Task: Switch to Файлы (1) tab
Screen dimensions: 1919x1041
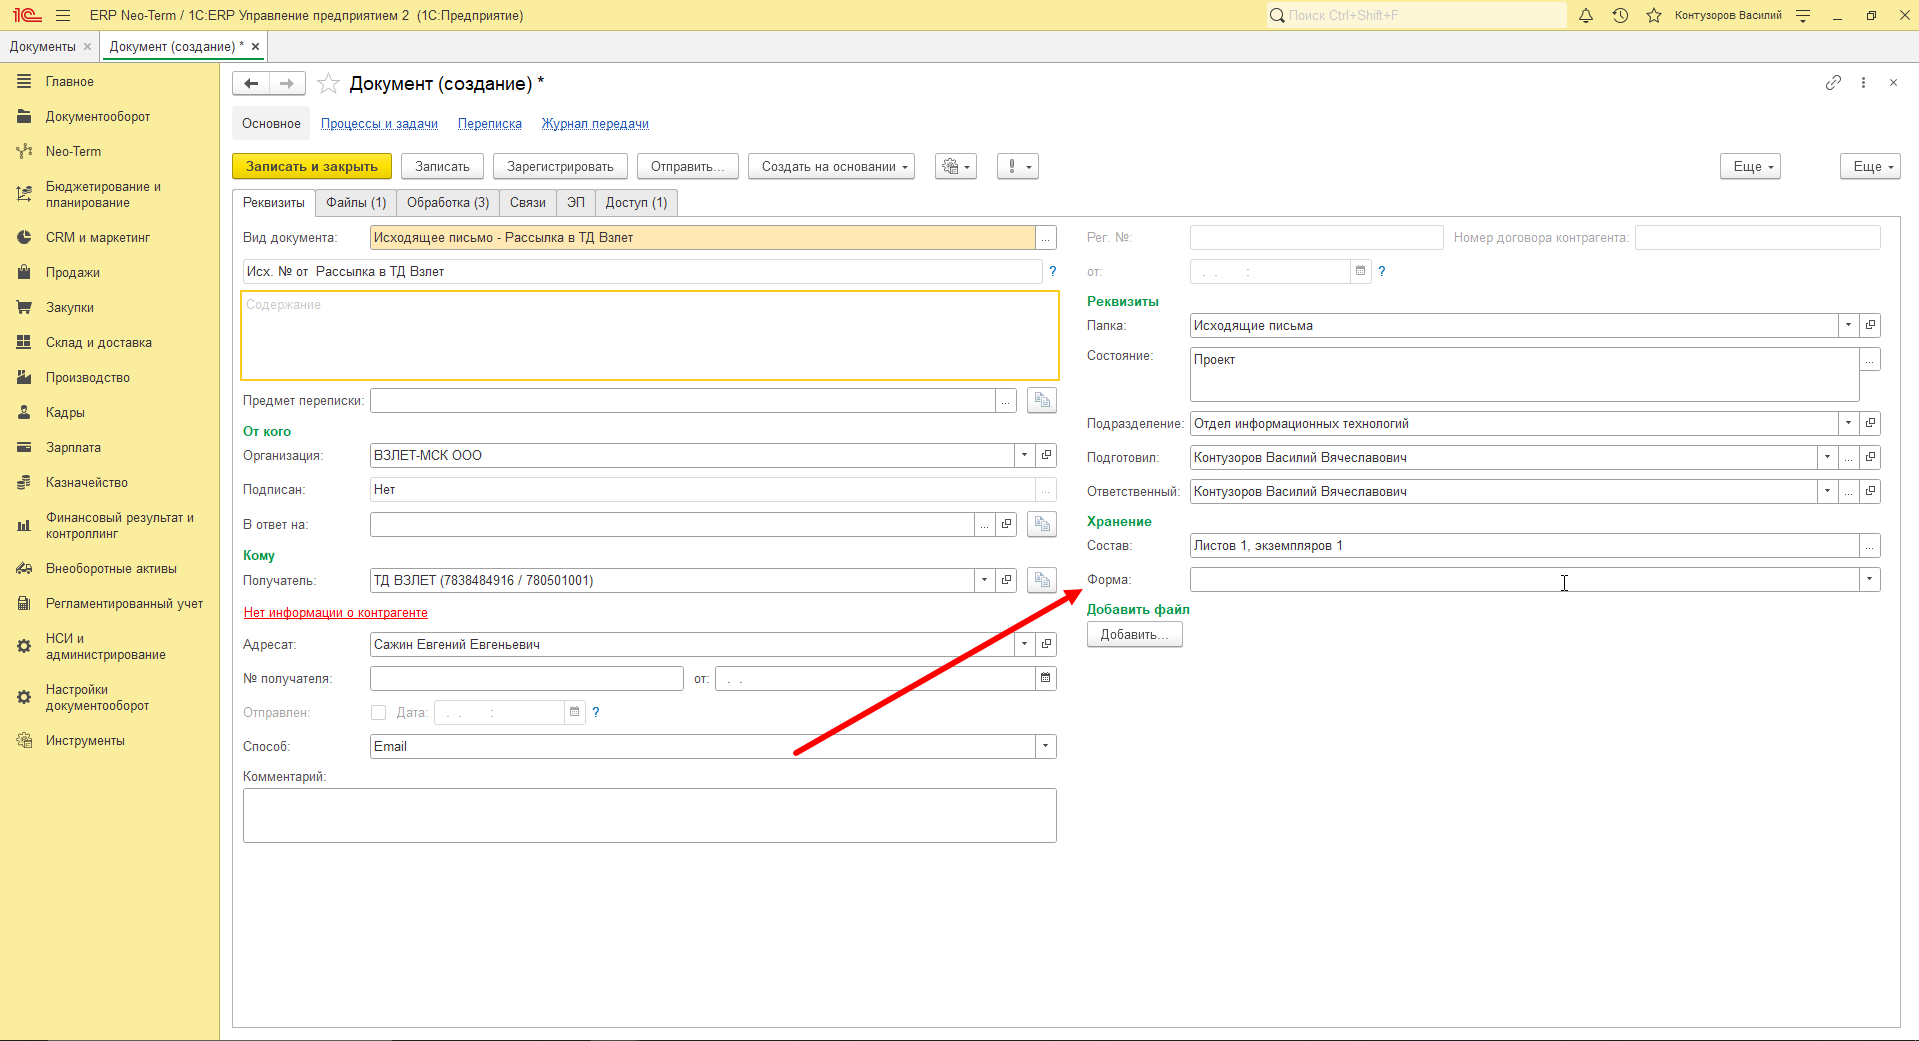Action: click(356, 203)
